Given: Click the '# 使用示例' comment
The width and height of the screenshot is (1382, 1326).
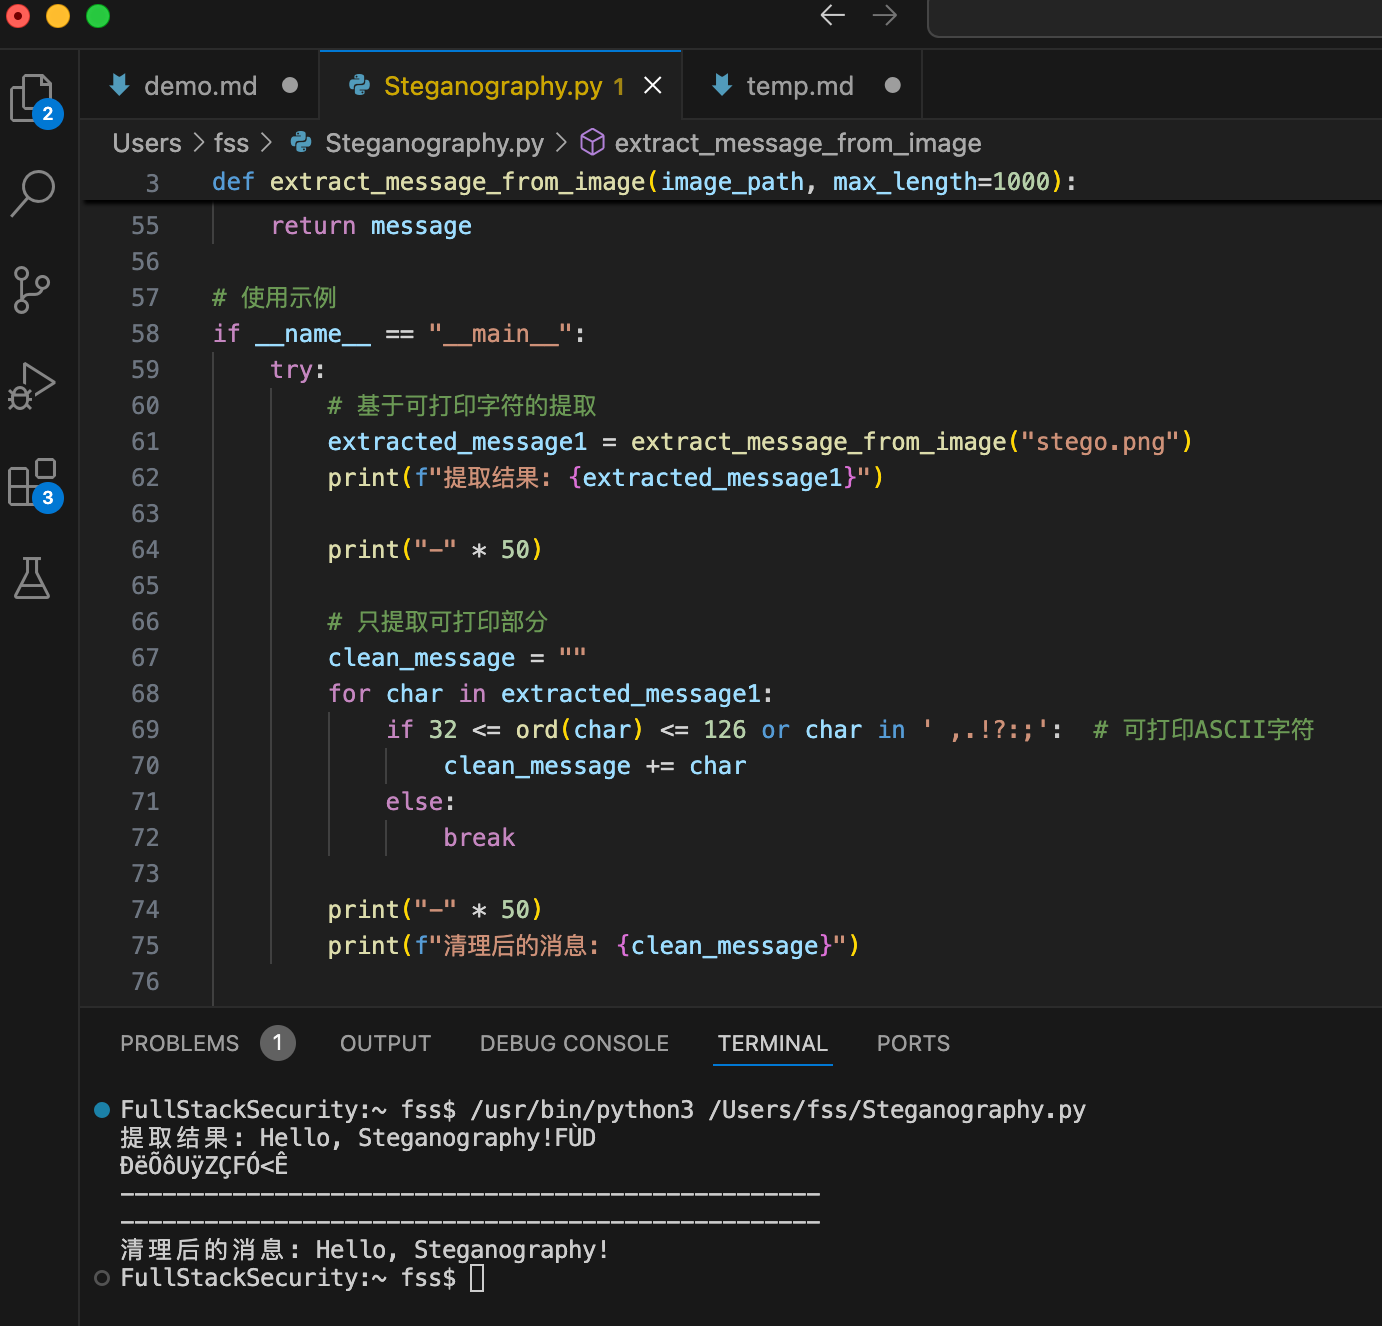Looking at the screenshot, I should coord(274,298).
